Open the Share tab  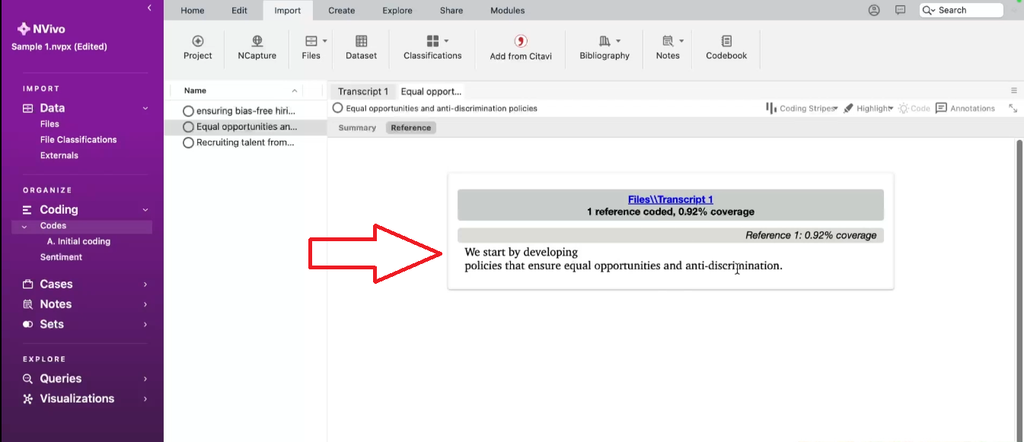click(451, 10)
